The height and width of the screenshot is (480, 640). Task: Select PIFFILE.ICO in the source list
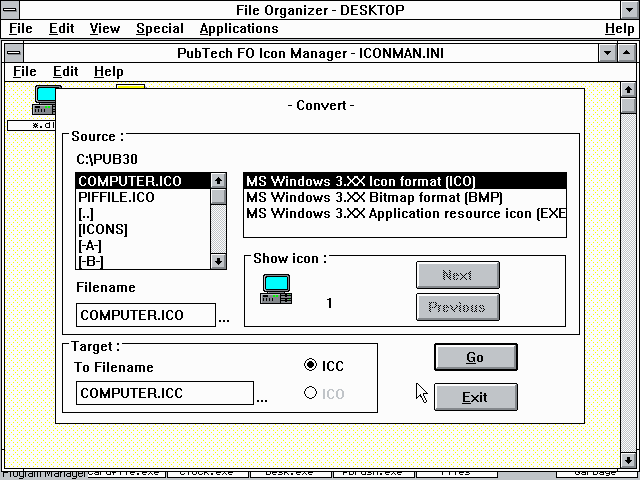(x=116, y=197)
